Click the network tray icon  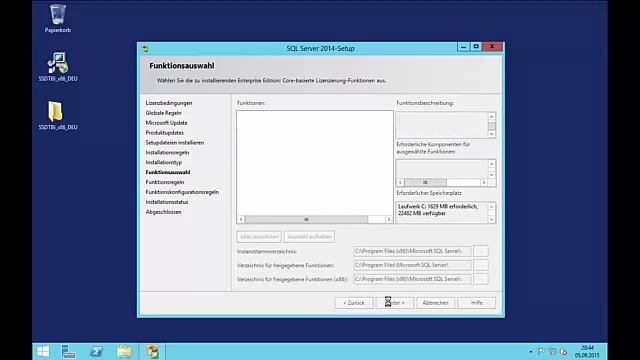[x=553, y=351]
